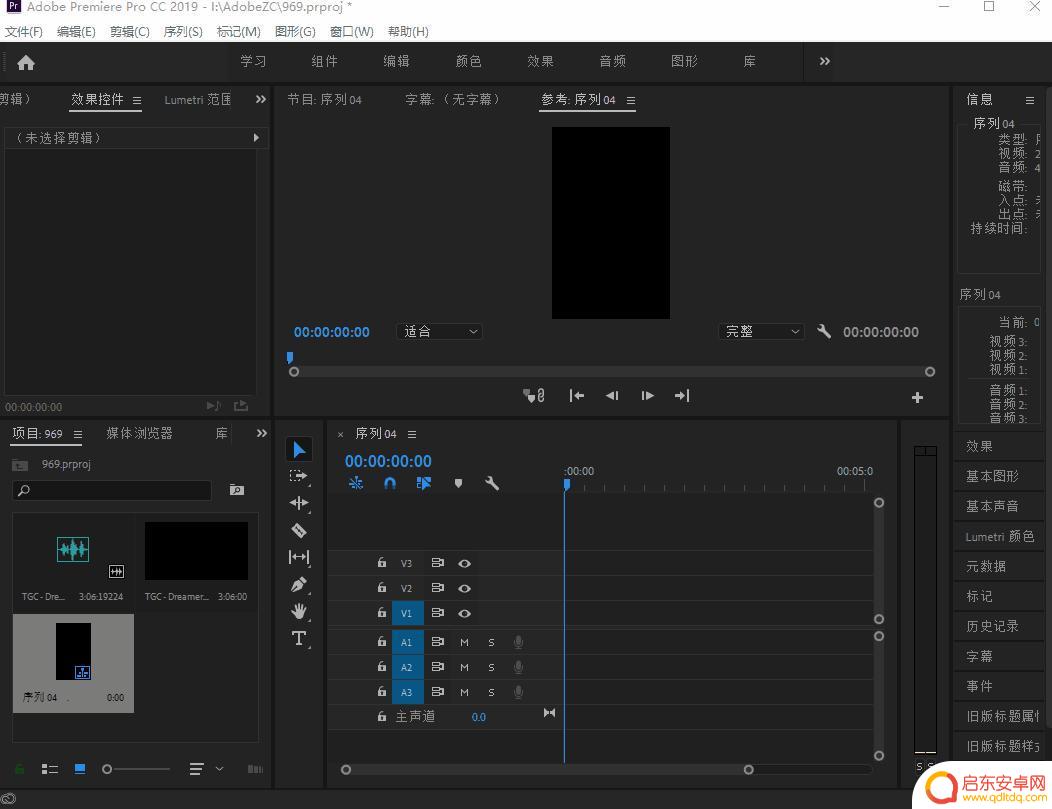Viewport: 1052px width, 809px height.
Task: Open sort icons dropdown in project panel
Action: click(204, 769)
